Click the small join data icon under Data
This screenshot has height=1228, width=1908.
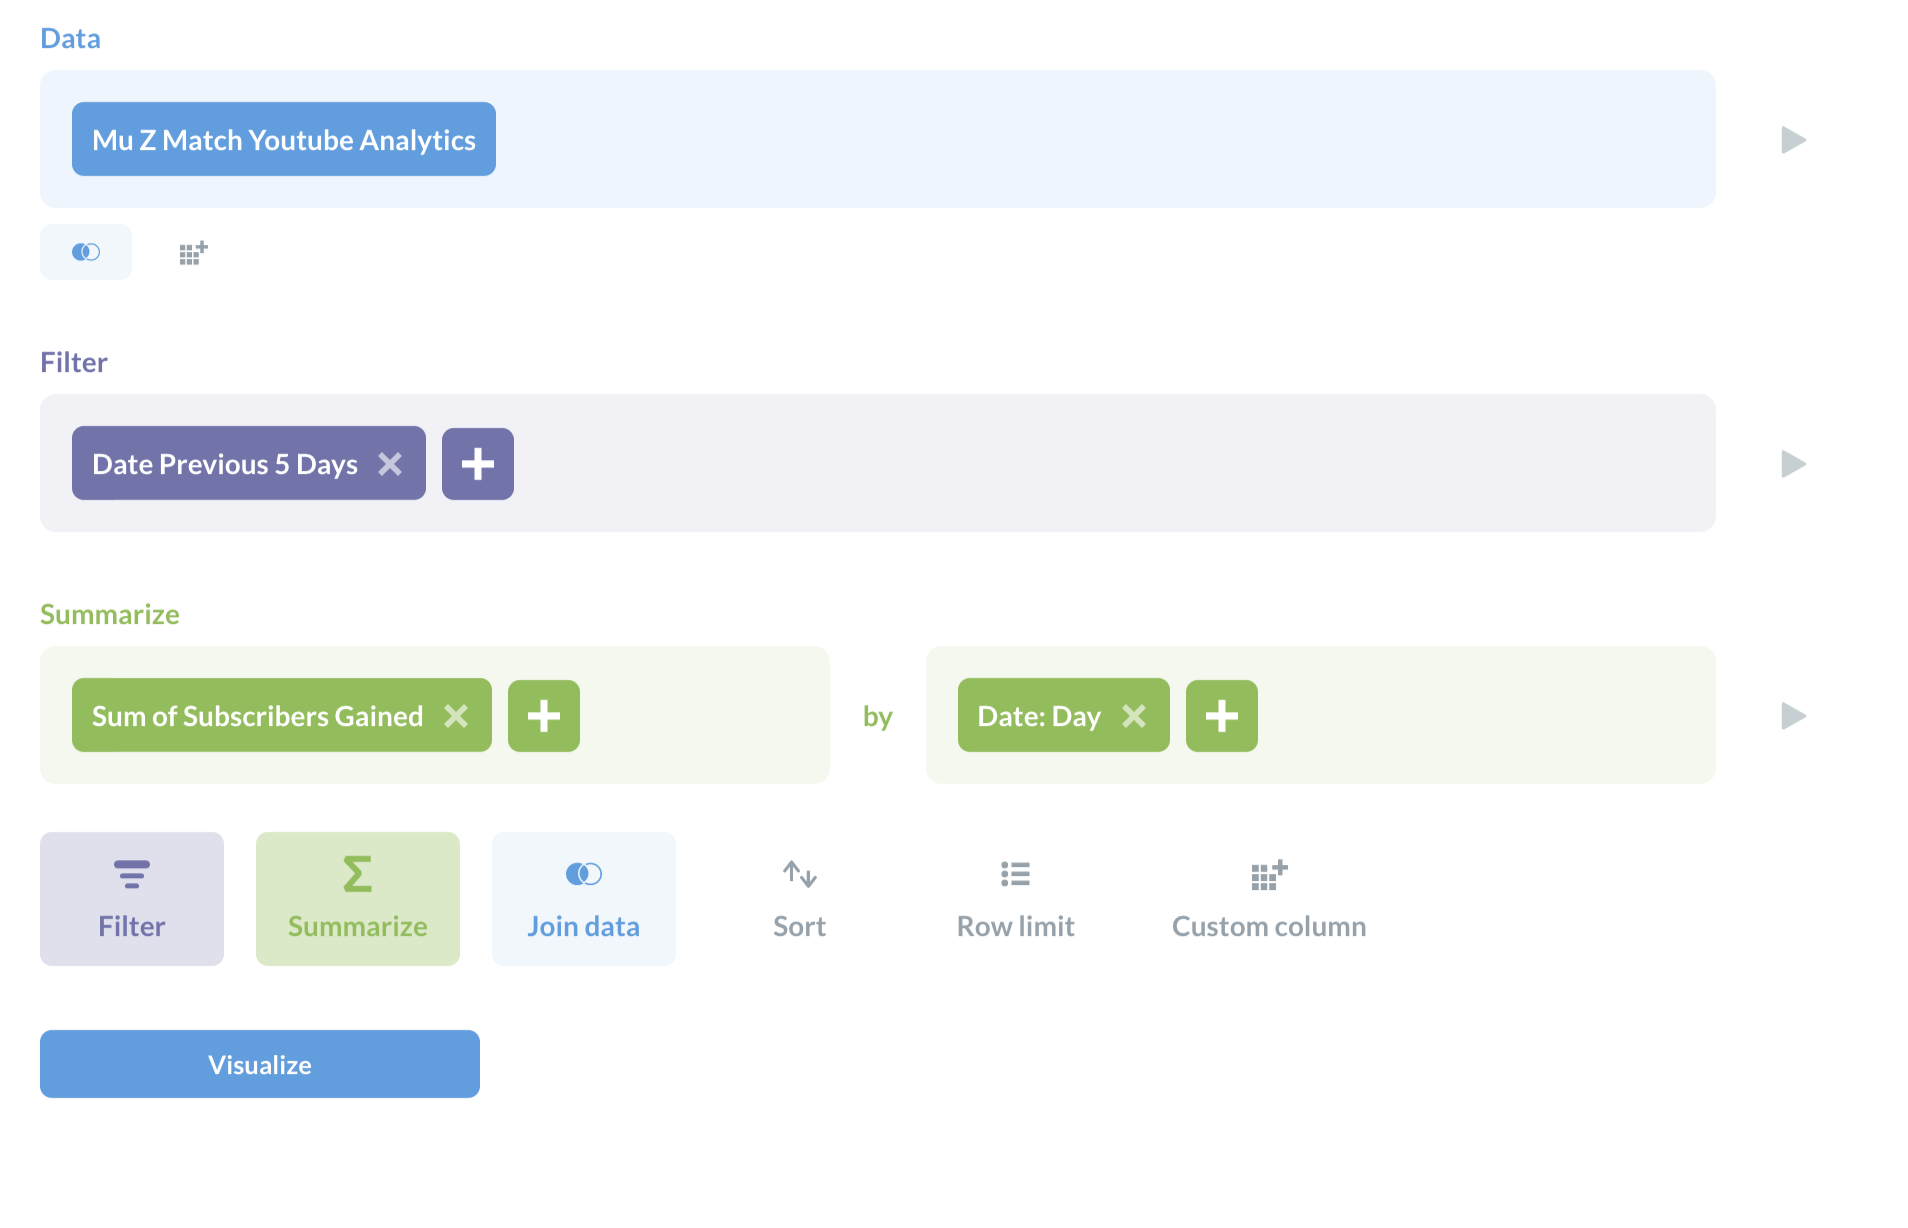click(86, 252)
